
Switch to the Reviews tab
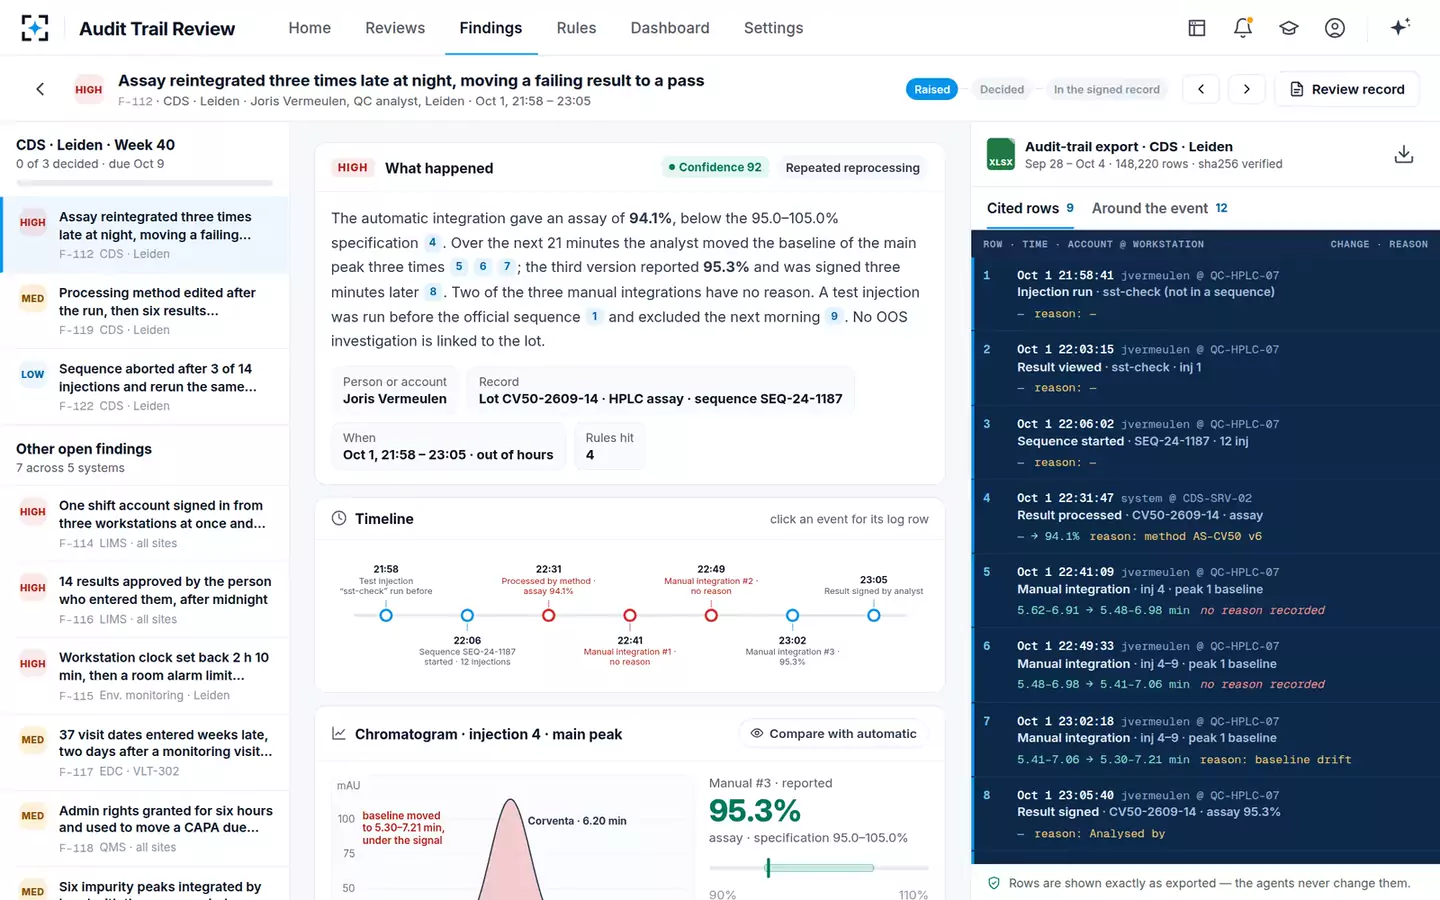pos(395,28)
